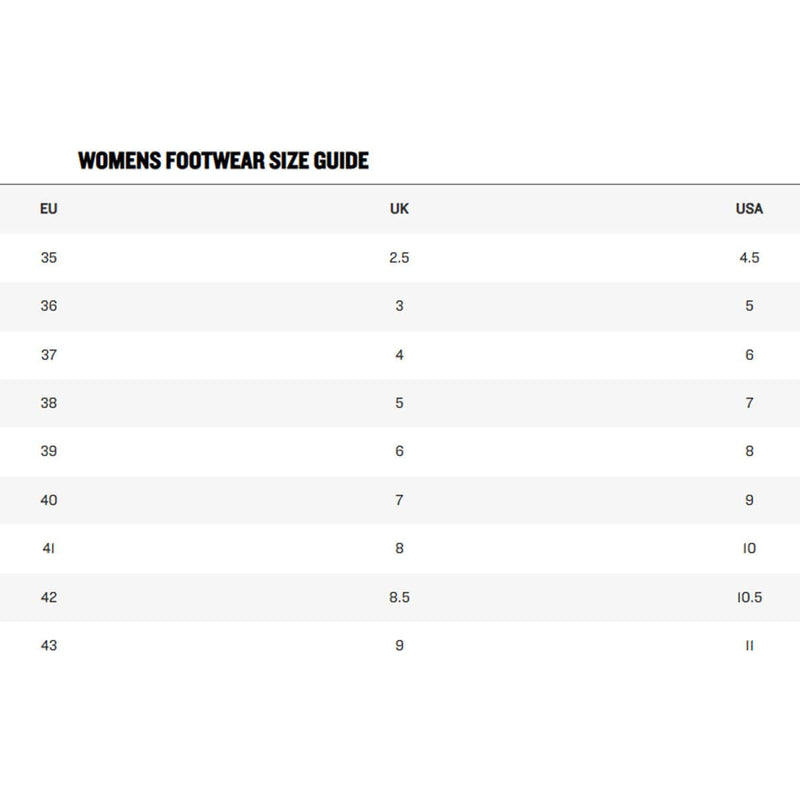The width and height of the screenshot is (800, 800).
Task: Select EU size 40 cell
Action: click(x=49, y=500)
